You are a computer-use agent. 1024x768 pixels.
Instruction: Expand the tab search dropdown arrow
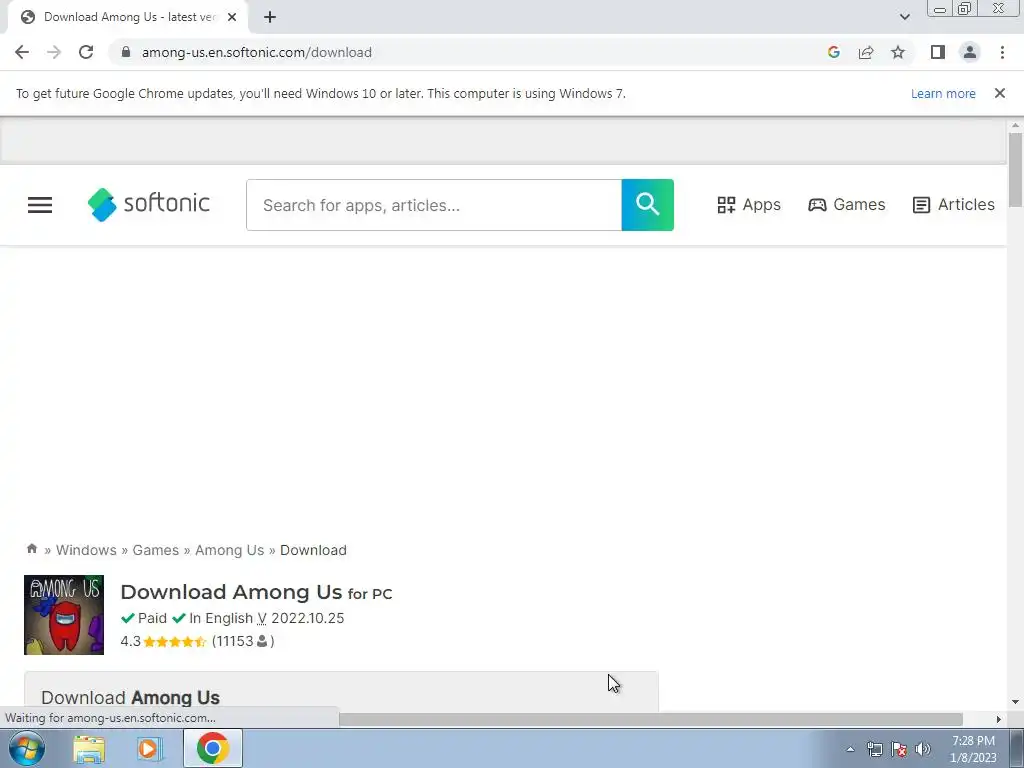coord(904,17)
